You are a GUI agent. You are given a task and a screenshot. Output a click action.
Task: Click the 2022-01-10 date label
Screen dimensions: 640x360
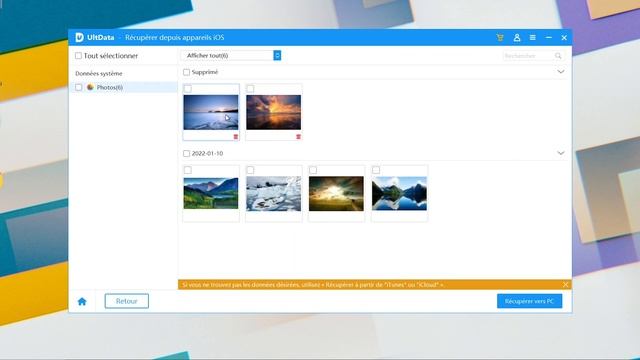point(207,153)
